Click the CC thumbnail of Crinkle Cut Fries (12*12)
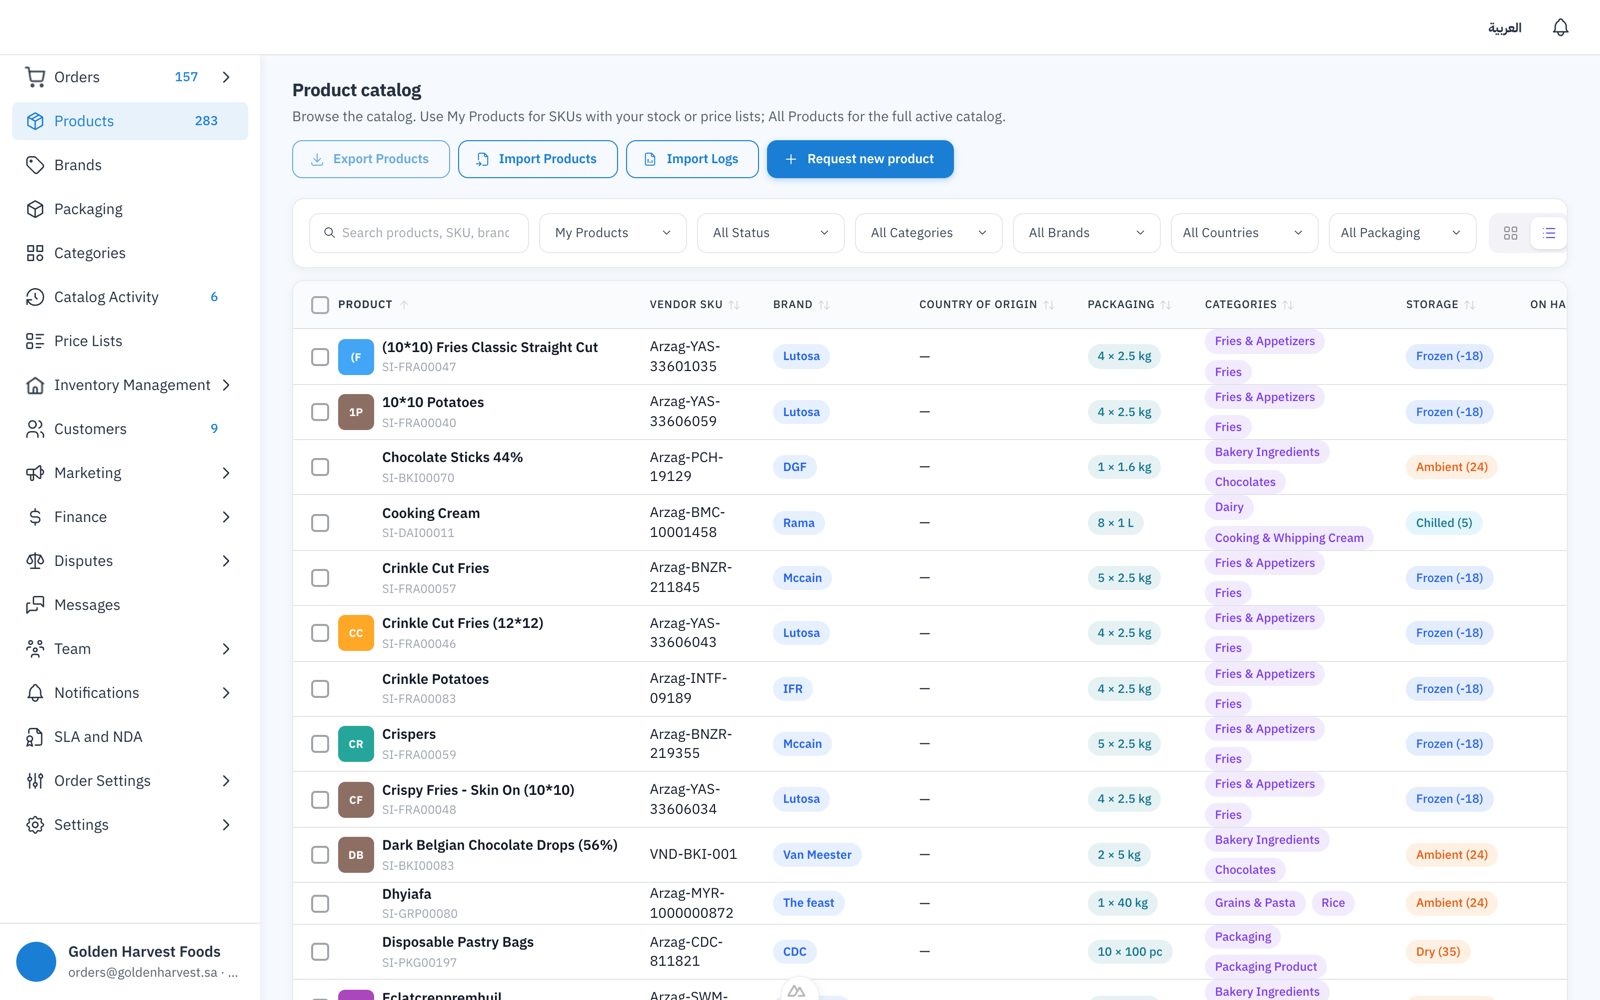The height and width of the screenshot is (1000, 1600). click(356, 633)
